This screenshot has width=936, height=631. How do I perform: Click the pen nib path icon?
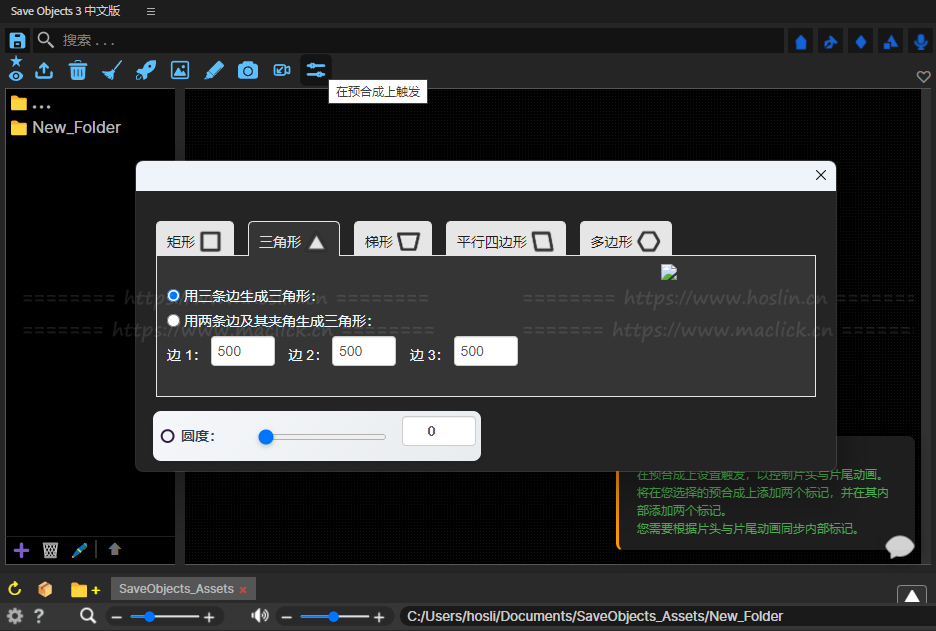click(831, 42)
